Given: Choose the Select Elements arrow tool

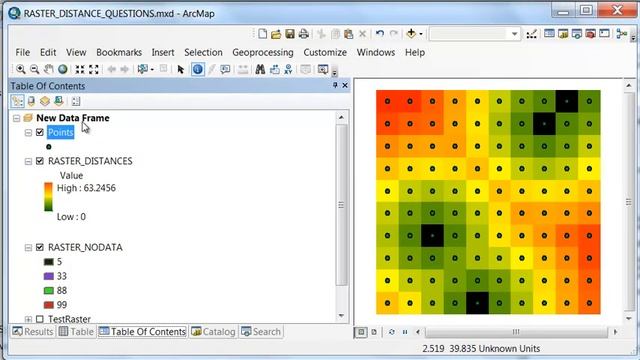Looking at the screenshot, I should click(180, 69).
